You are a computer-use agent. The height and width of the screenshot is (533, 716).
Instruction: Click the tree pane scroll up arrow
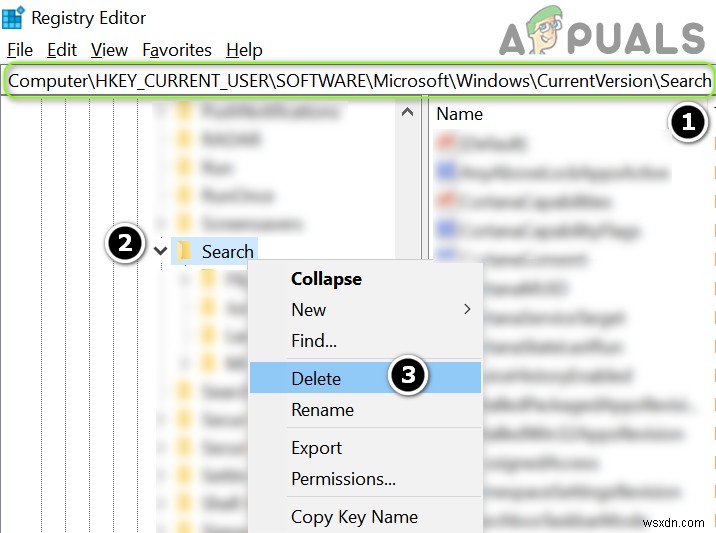tap(407, 112)
